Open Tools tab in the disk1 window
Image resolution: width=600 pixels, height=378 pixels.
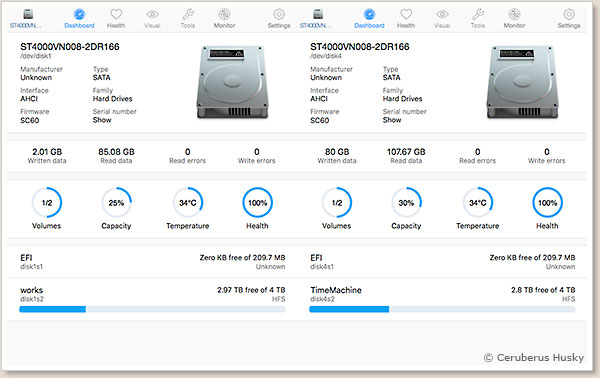pos(188,19)
